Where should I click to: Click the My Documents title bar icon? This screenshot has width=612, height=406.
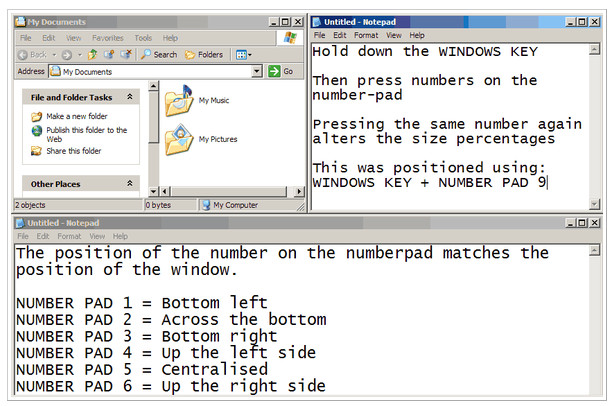point(20,21)
